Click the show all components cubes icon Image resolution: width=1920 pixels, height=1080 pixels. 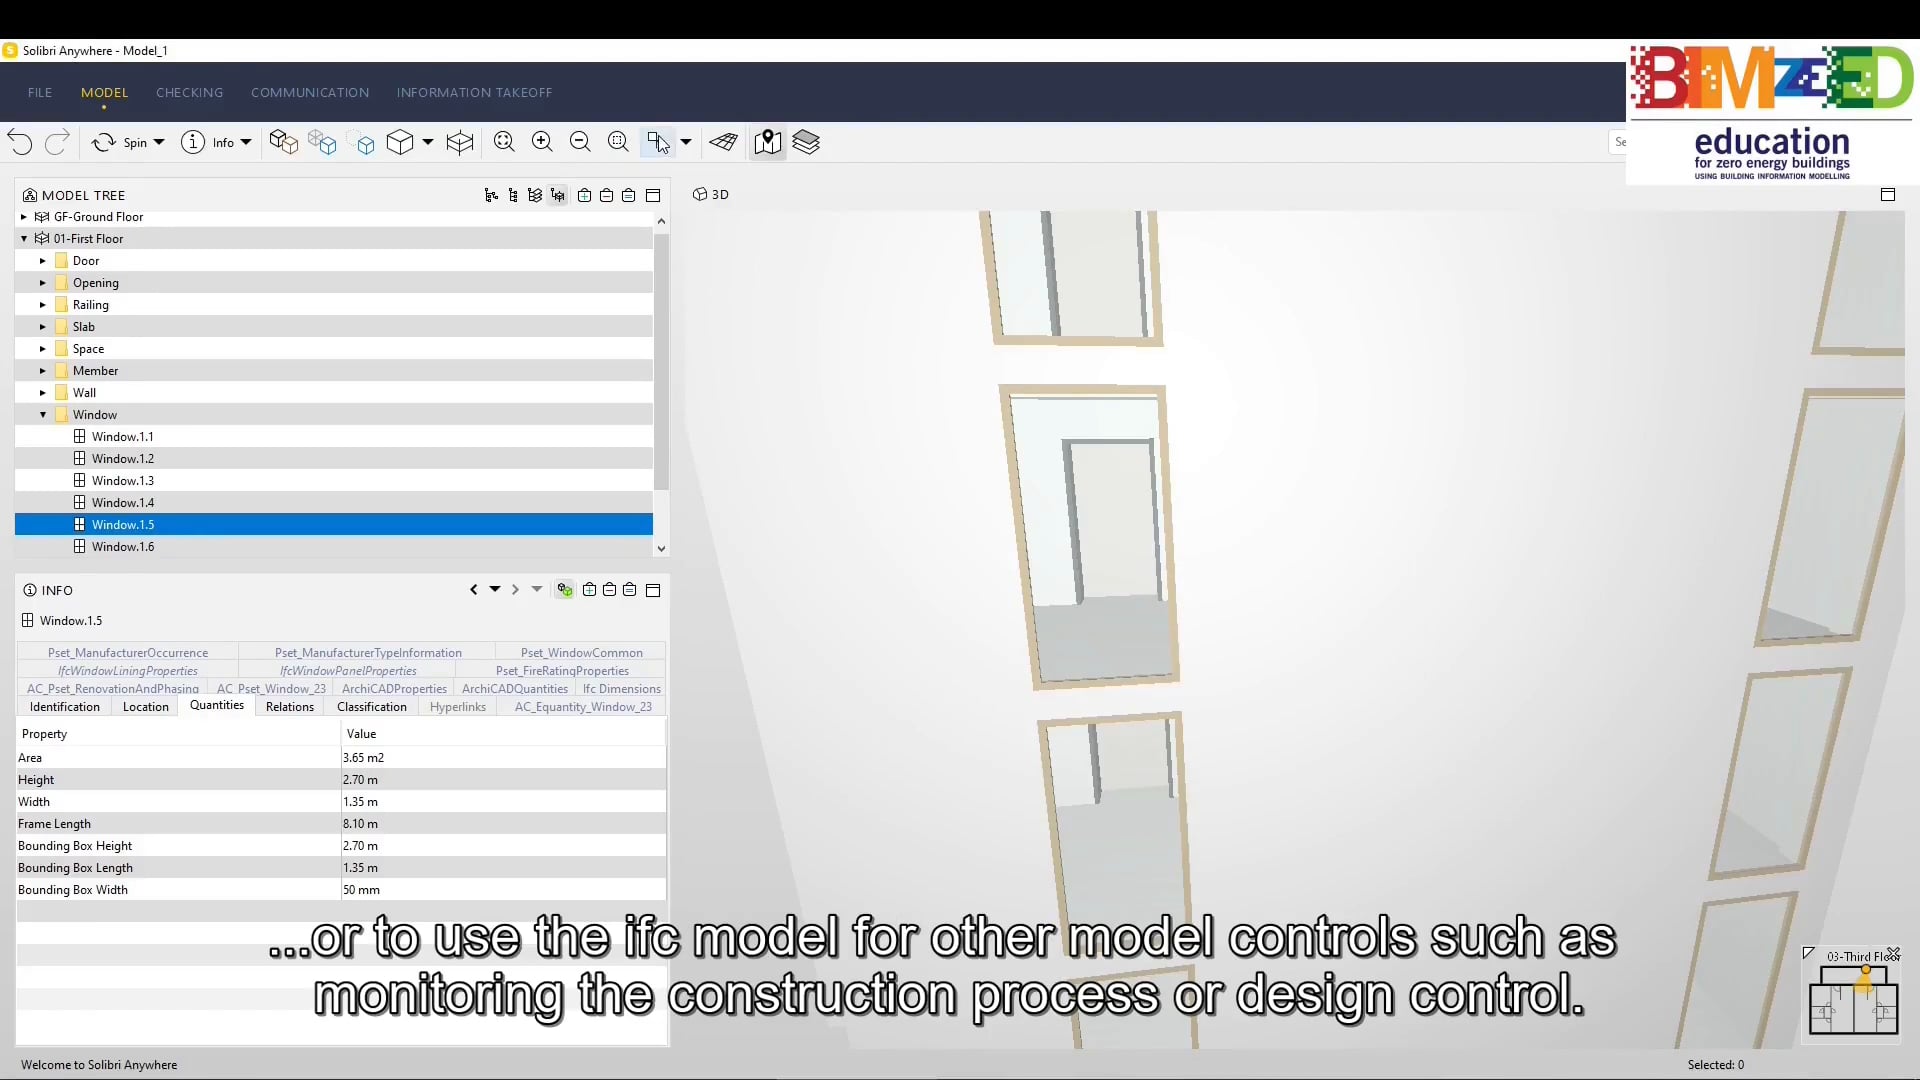tap(284, 142)
